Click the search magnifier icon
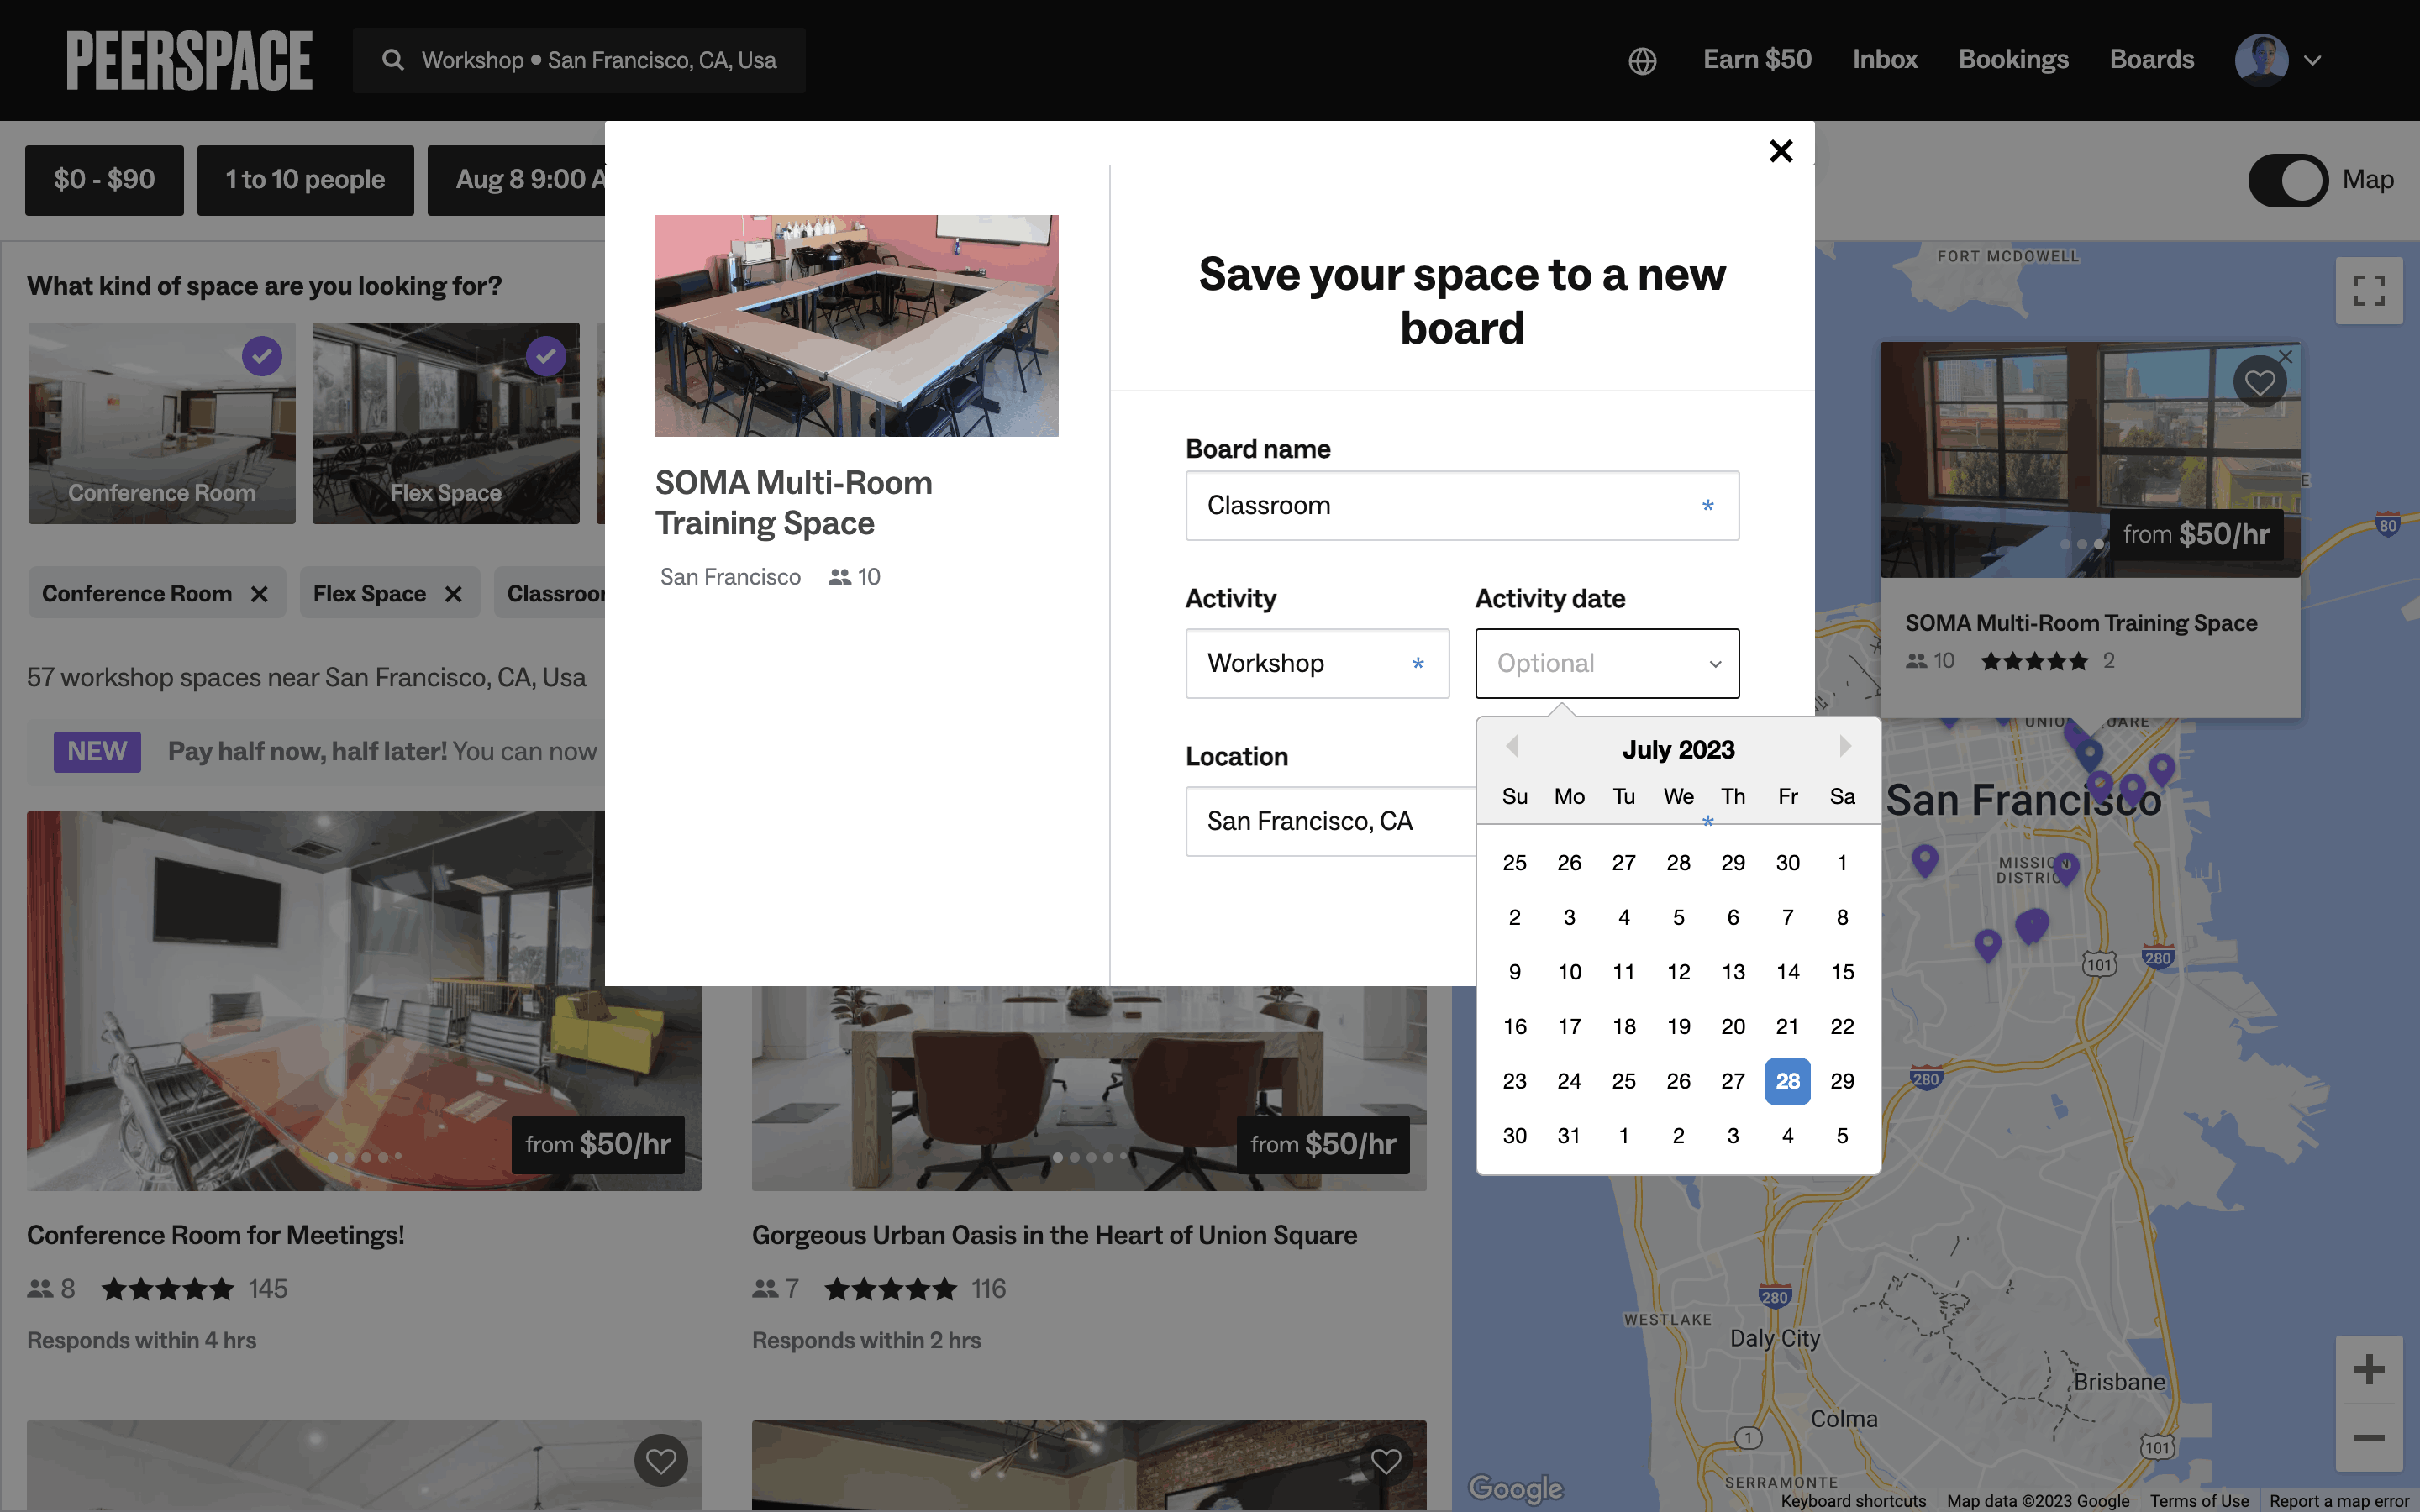This screenshot has height=1512, width=2420. point(393,60)
